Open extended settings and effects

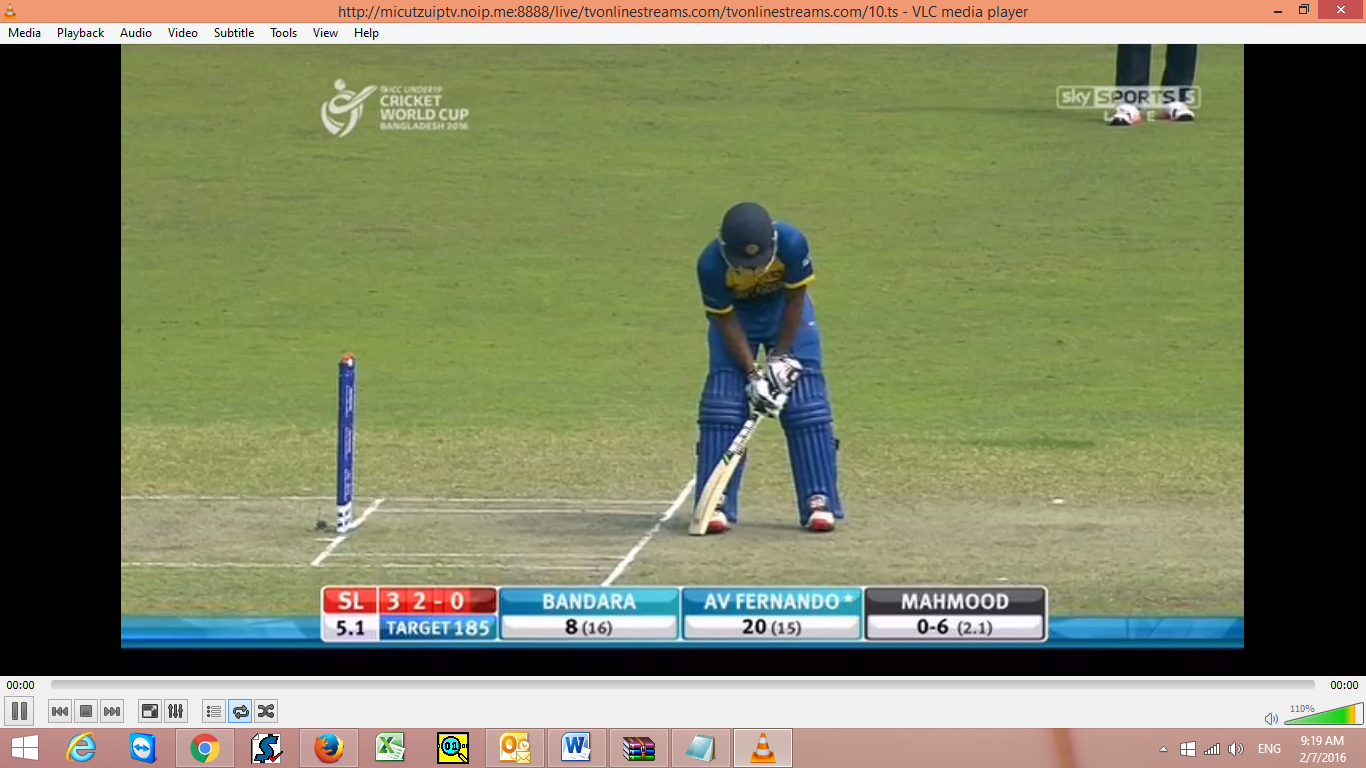[x=175, y=711]
